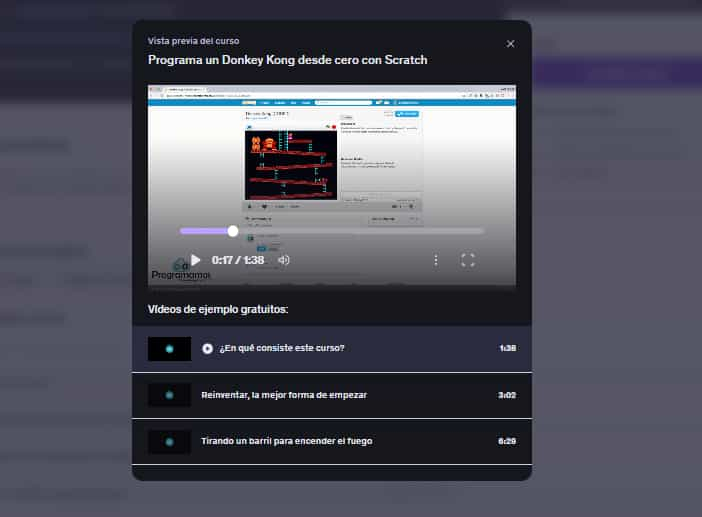Viewport: 702px width, 517px height.
Task: Open 'Tirando un barril para encender el fuego'
Action: click(x=332, y=441)
